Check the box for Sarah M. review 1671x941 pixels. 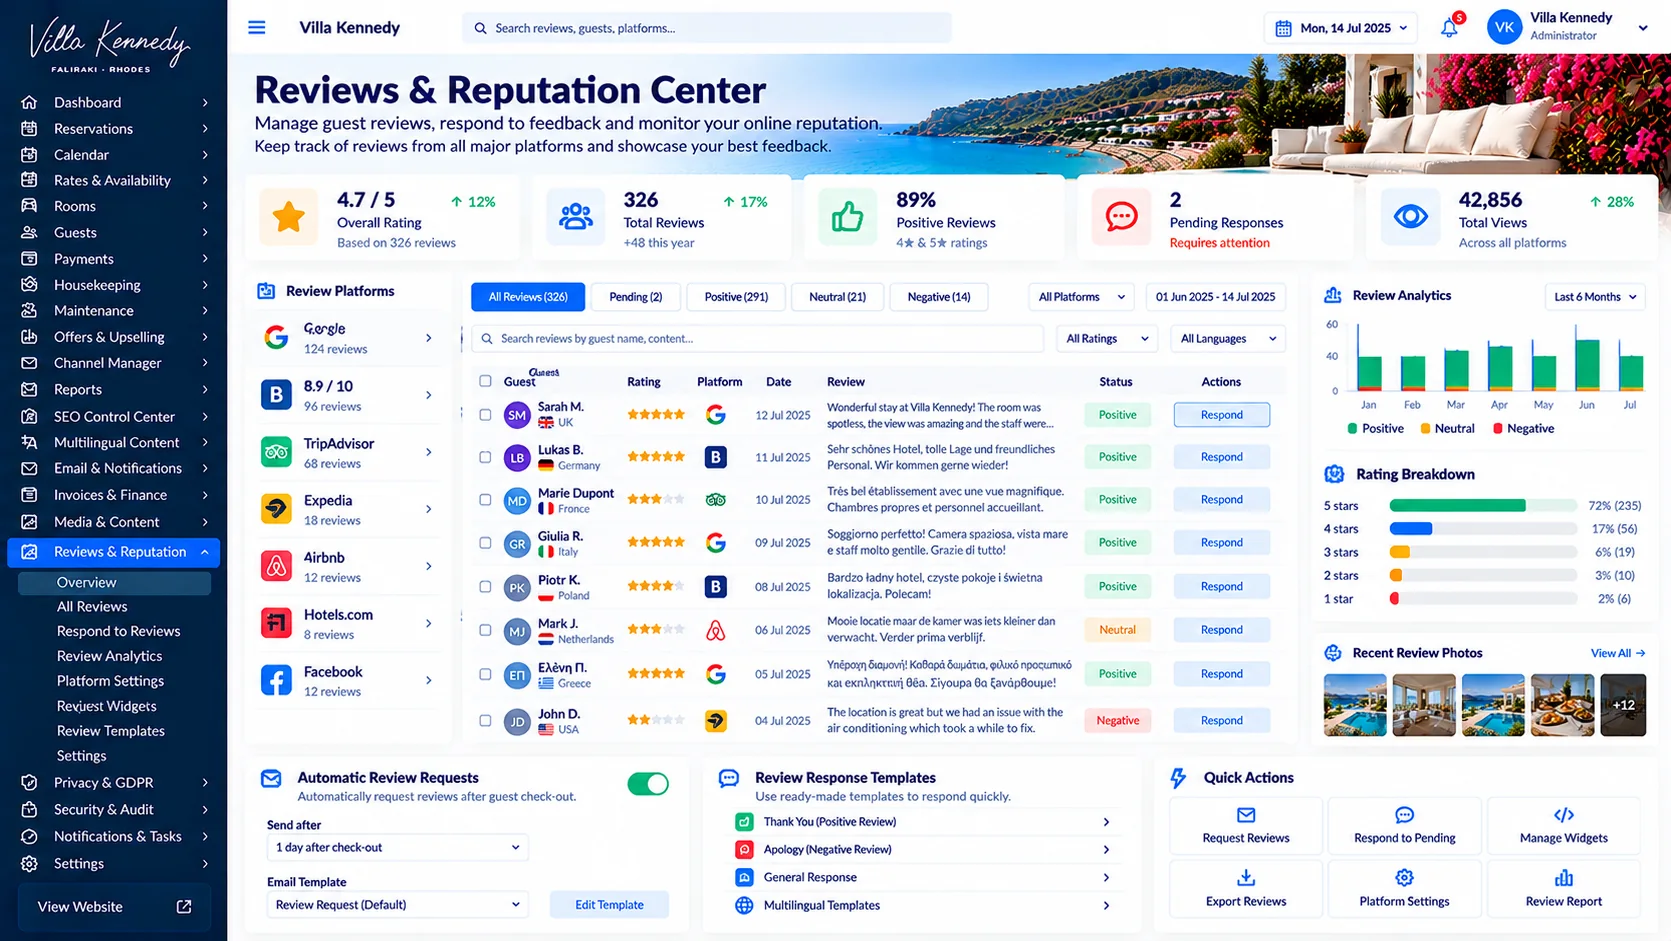tap(485, 415)
